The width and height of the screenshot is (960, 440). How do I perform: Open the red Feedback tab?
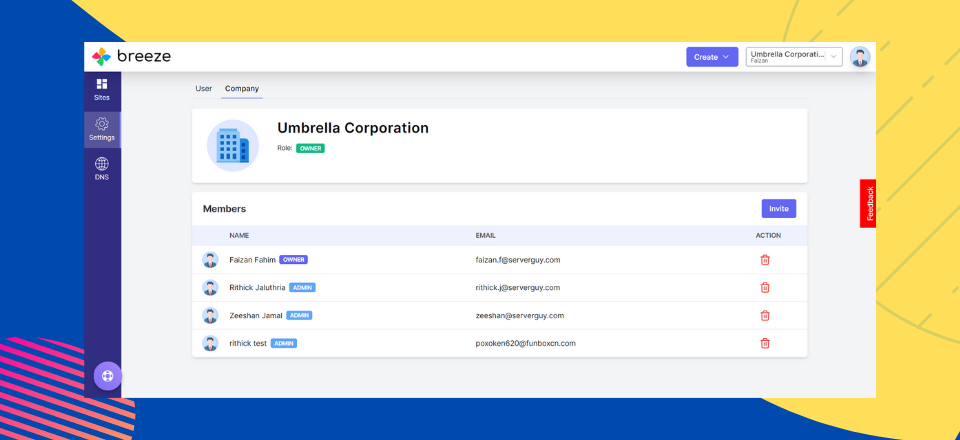click(x=868, y=203)
